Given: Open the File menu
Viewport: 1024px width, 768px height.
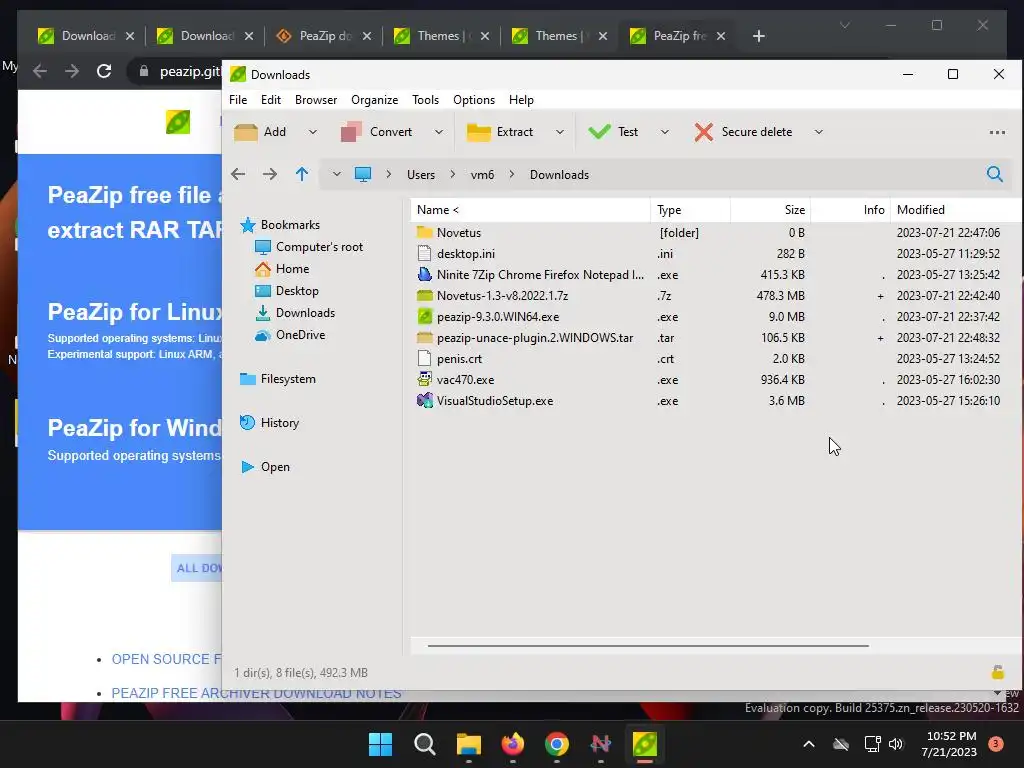Looking at the screenshot, I should click(238, 100).
